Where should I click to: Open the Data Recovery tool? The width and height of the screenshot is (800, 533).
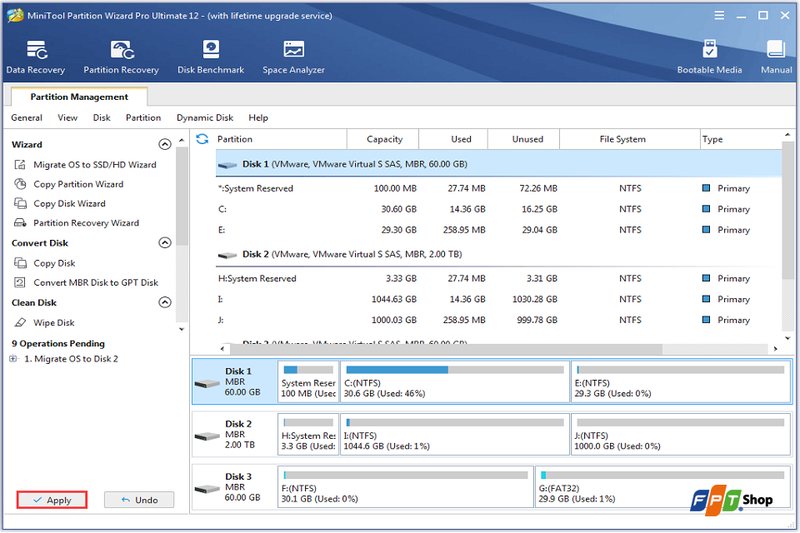[36, 57]
